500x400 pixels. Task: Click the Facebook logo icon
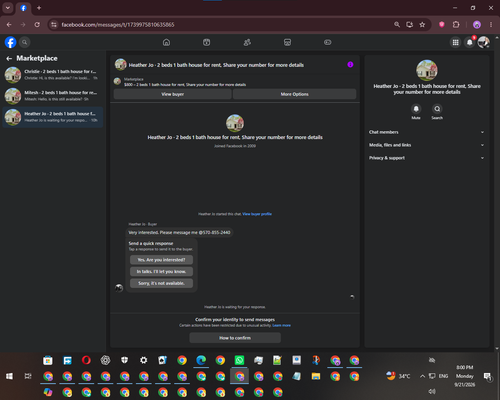click(x=10, y=42)
